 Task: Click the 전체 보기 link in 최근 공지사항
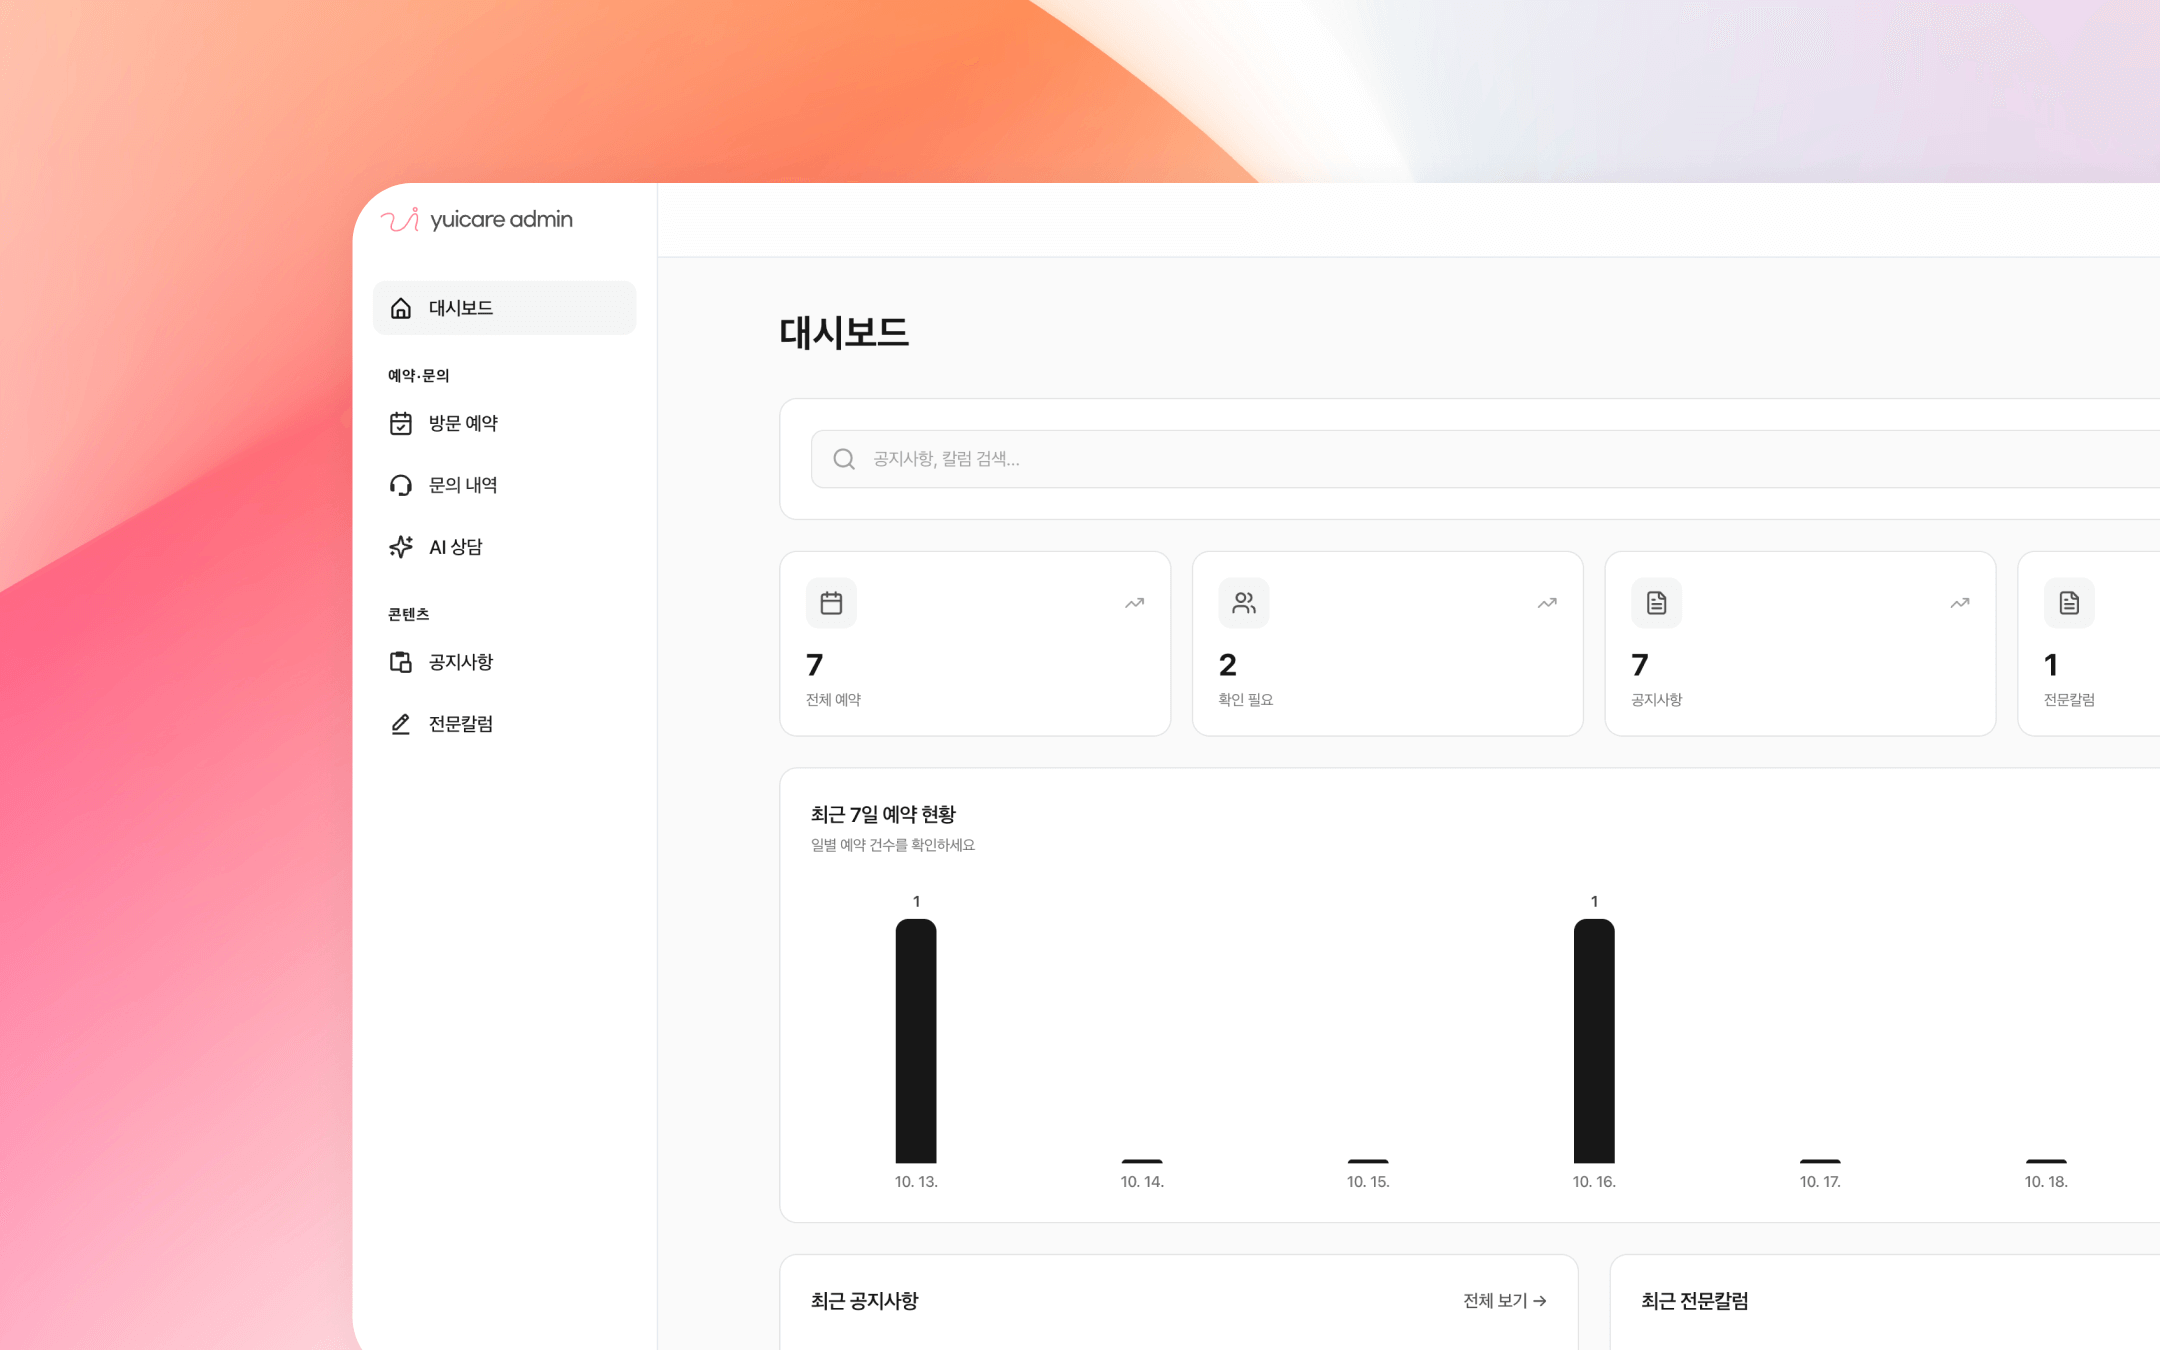click(x=1503, y=1300)
